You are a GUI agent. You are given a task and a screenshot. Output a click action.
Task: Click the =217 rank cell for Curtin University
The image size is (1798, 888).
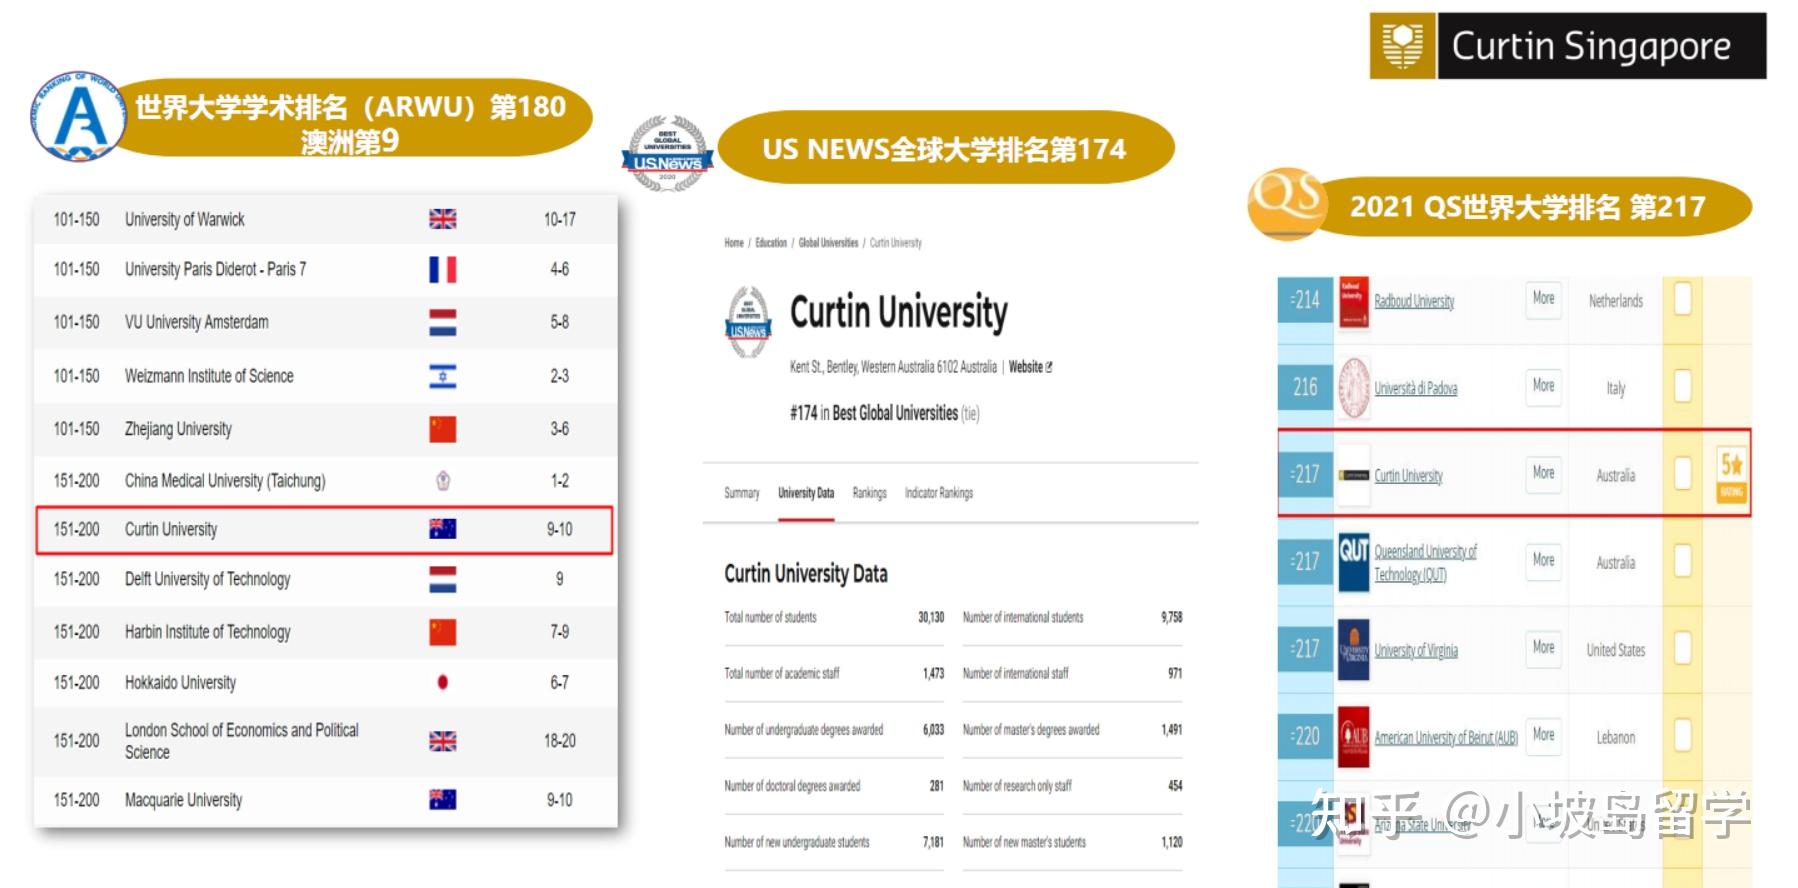(1305, 474)
